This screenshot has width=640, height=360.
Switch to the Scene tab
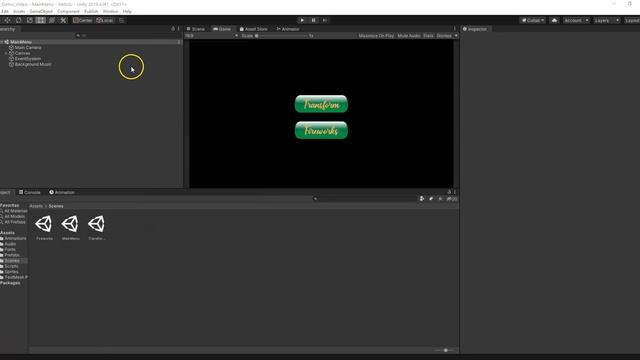pos(196,29)
